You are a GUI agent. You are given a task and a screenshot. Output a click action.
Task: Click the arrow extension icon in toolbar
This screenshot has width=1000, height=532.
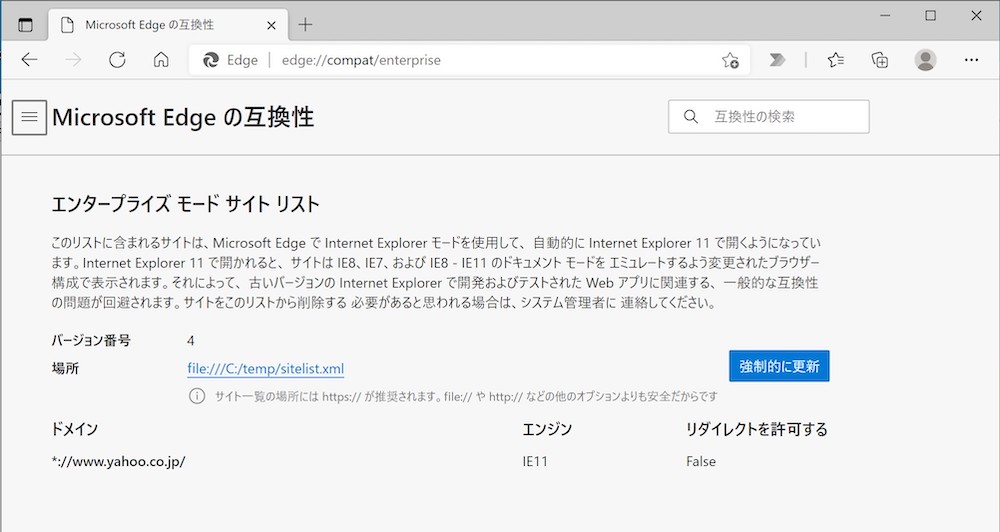pos(777,60)
